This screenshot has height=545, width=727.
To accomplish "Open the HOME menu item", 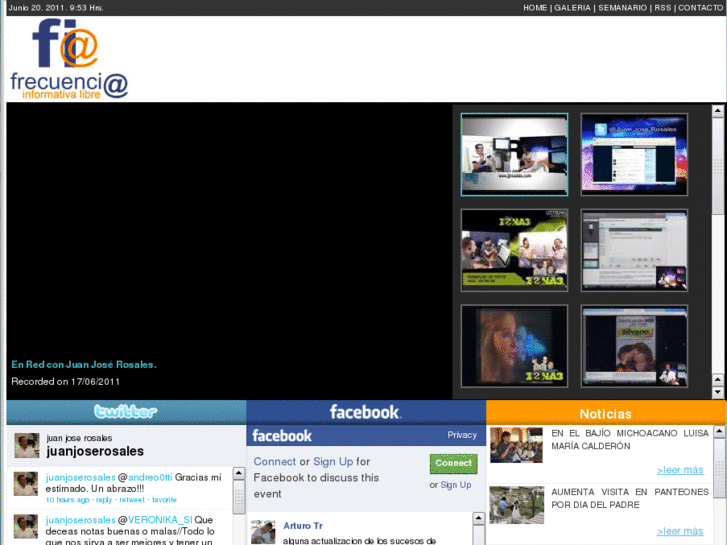I will [x=535, y=8].
